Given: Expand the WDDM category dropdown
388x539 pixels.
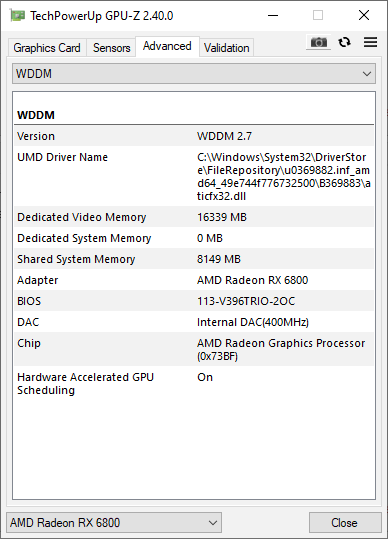Looking at the screenshot, I should coord(194,74).
